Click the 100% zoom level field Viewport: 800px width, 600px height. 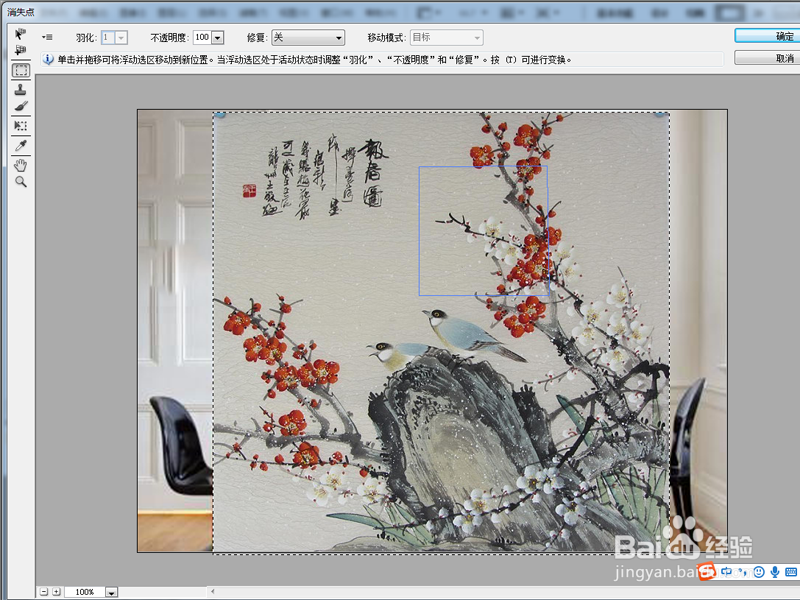pyautogui.click(x=84, y=592)
